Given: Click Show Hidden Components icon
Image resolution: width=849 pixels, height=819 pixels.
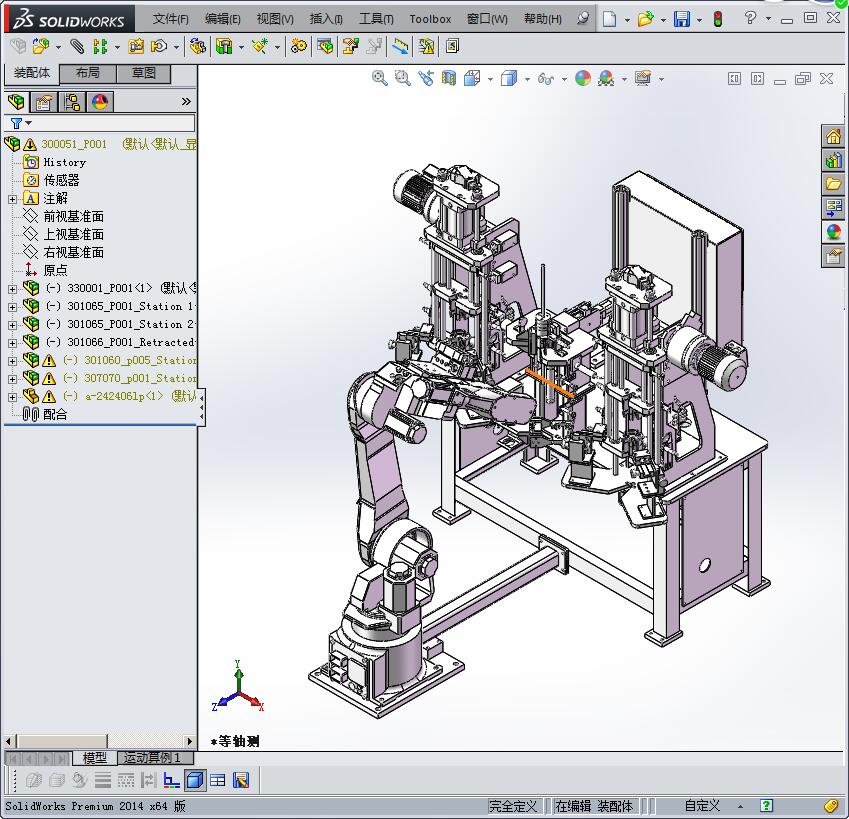Looking at the screenshot, I should tap(198, 47).
